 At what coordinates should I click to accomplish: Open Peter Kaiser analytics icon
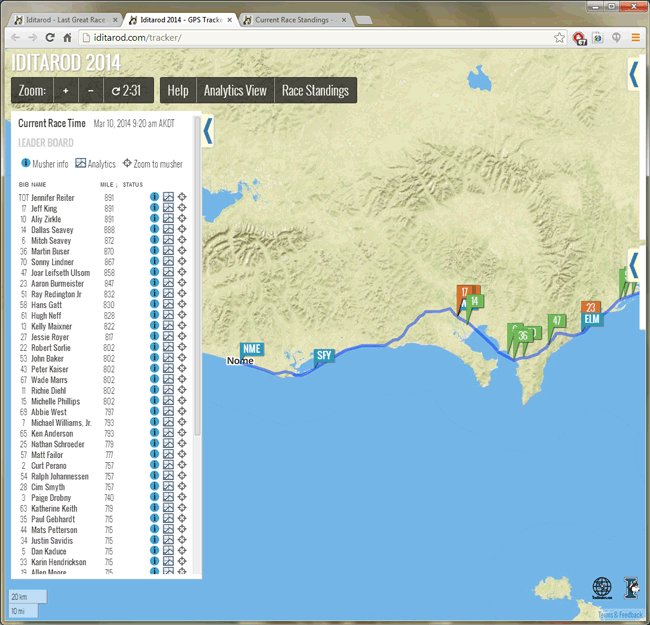click(x=168, y=368)
